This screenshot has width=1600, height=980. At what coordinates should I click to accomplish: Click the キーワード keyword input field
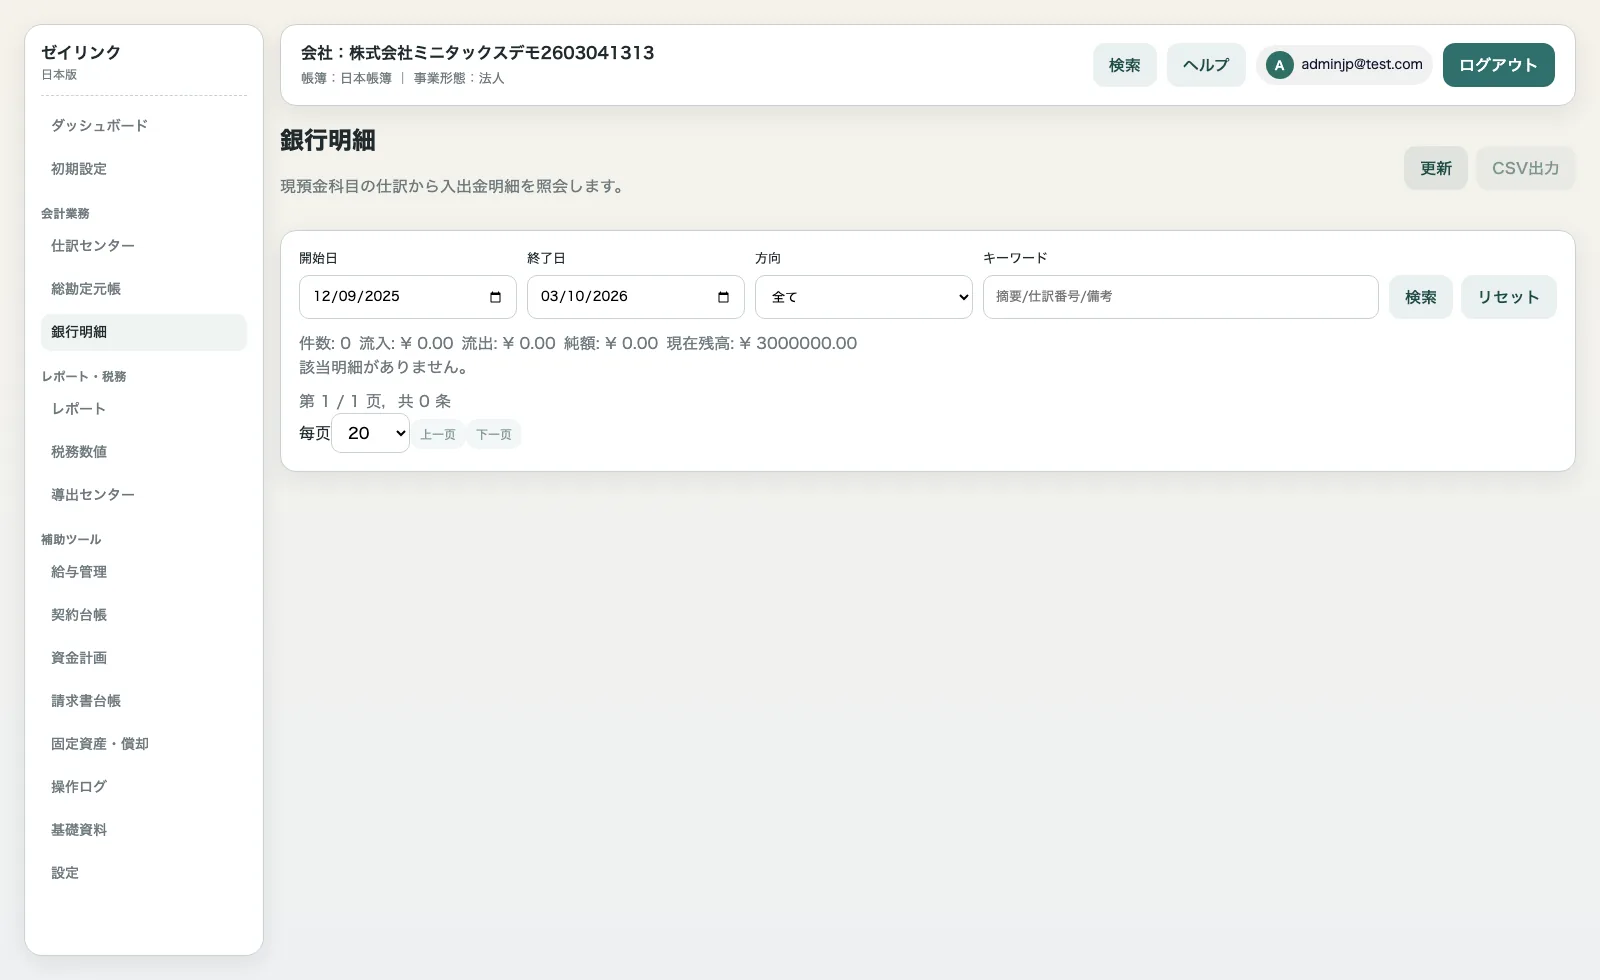pos(1180,297)
